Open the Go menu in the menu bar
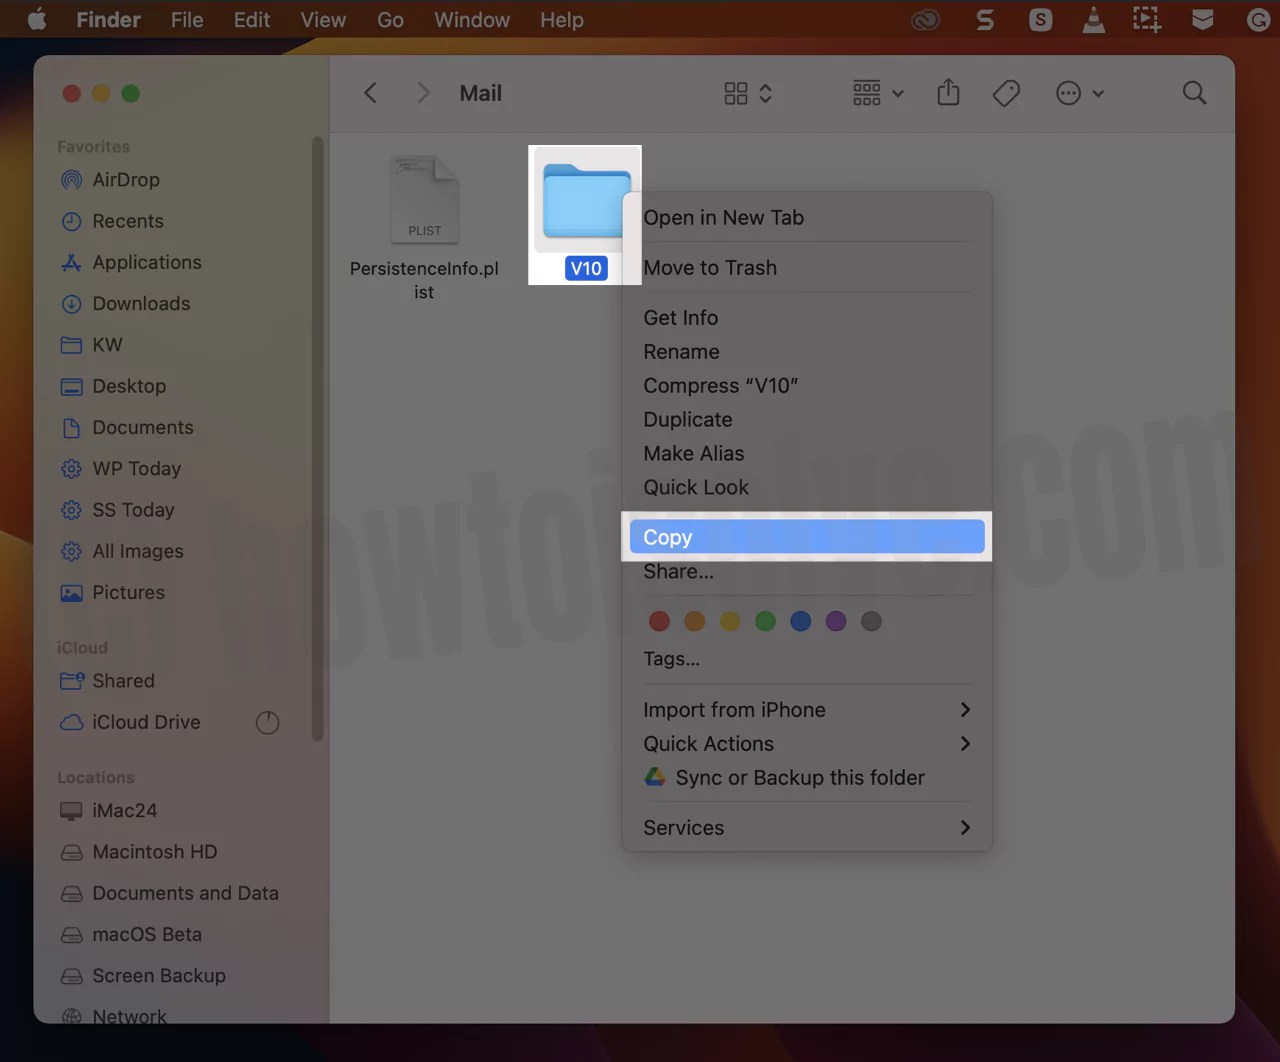This screenshot has height=1062, width=1280. pyautogui.click(x=390, y=19)
